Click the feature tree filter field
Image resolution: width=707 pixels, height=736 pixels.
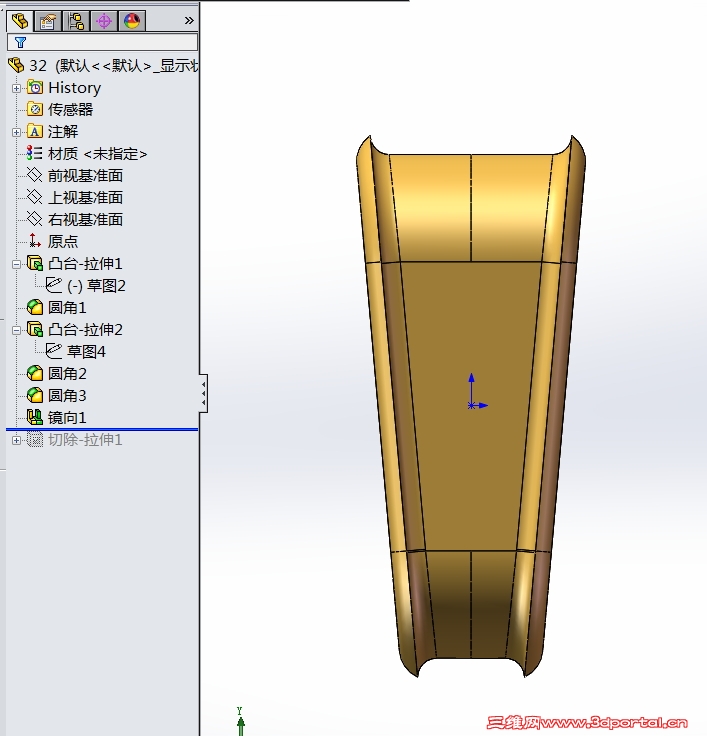(x=102, y=42)
